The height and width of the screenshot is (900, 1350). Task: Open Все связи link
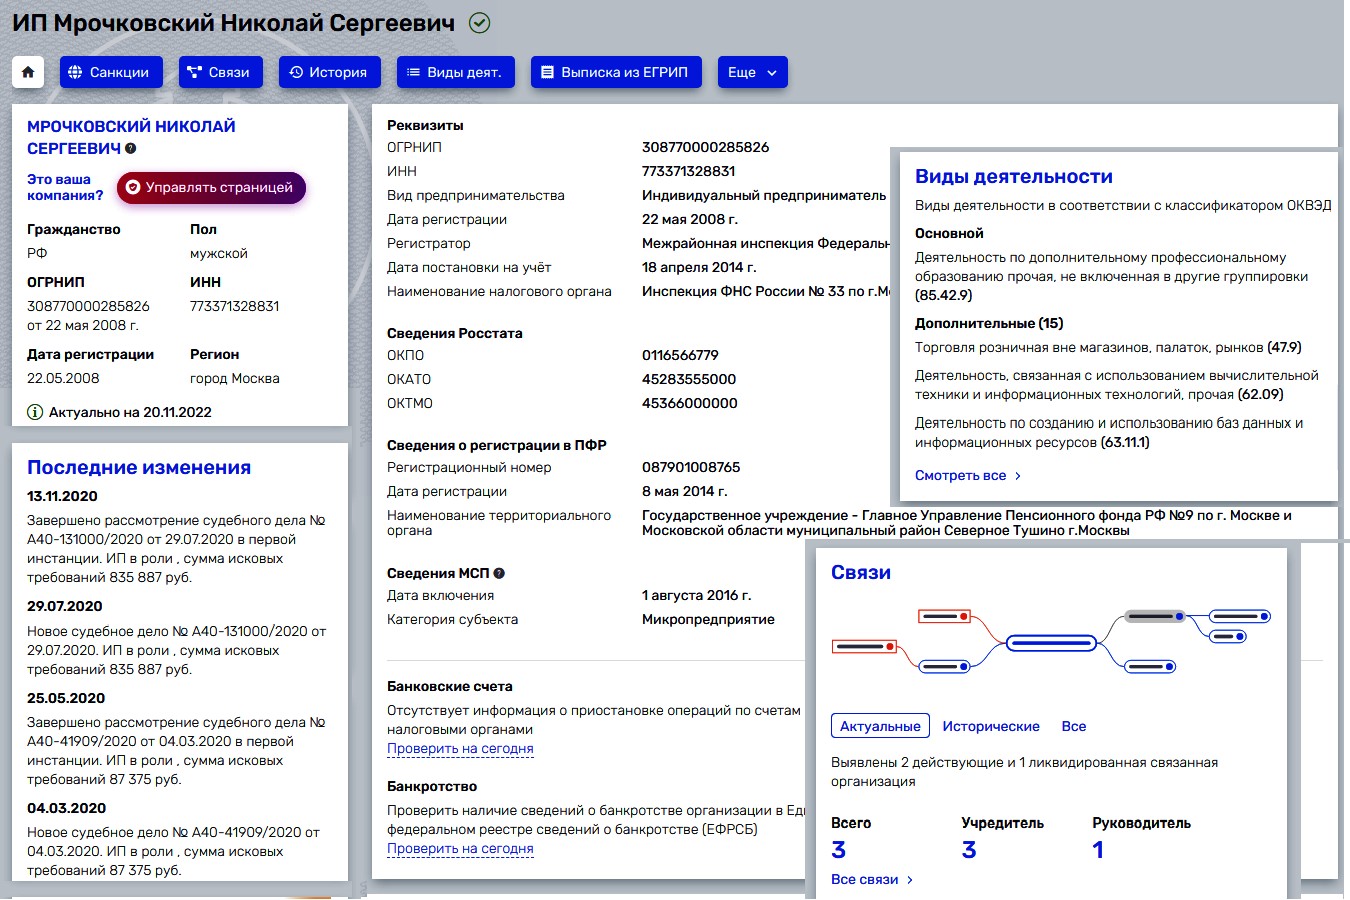pyautogui.click(x=871, y=880)
